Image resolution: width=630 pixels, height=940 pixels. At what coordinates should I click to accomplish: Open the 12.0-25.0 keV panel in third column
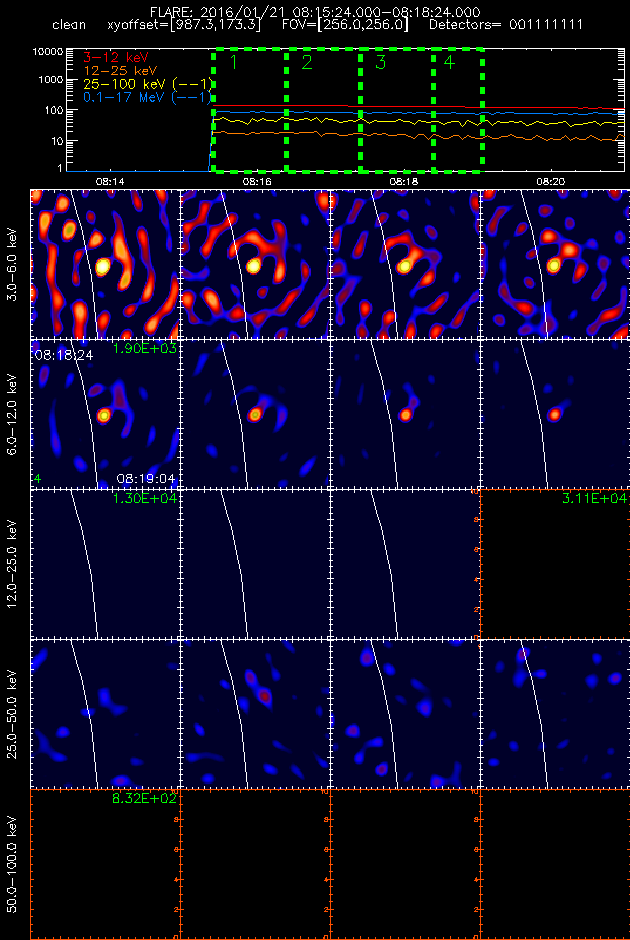pos(405,564)
